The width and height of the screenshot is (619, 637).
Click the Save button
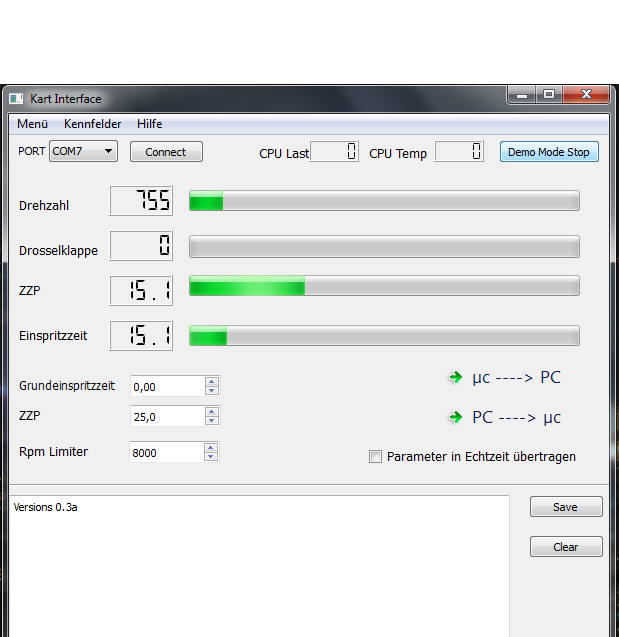coord(566,507)
